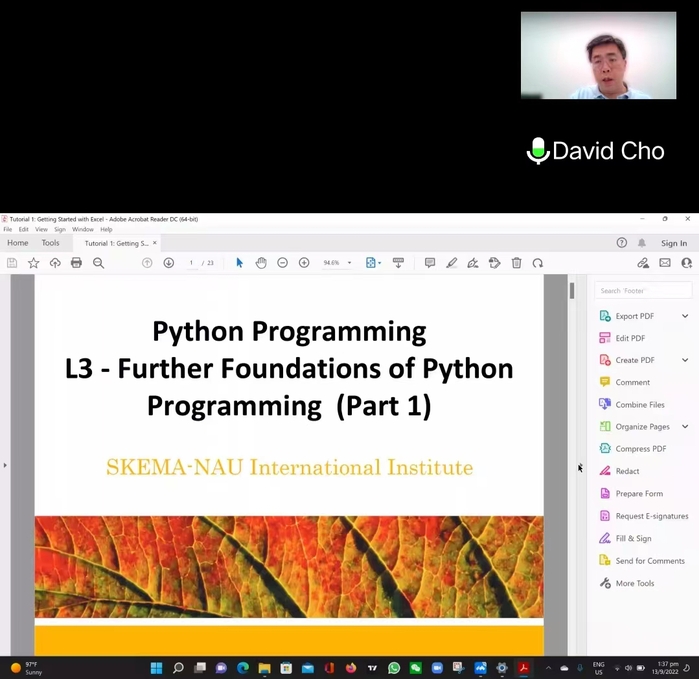The width and height of the screenshot is (699, 679).
Task: Click the Sign In button
Action: 674,243
